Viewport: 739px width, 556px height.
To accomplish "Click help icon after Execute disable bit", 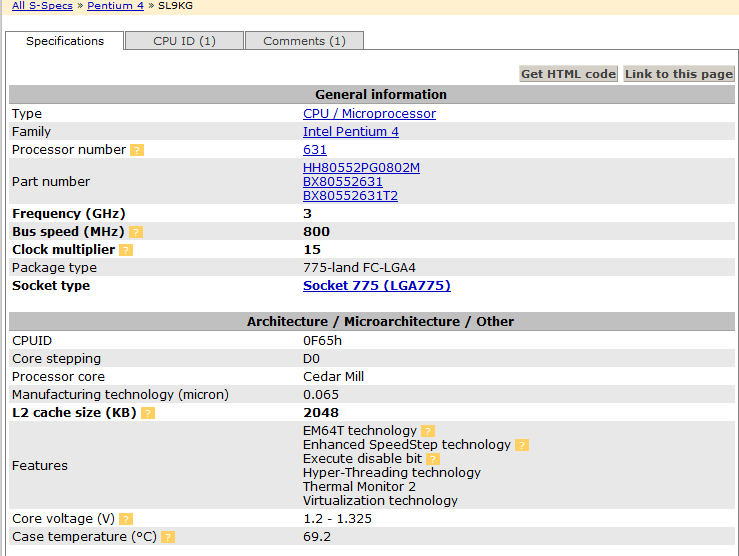I will pyautogui.click(x=433, y=459).
